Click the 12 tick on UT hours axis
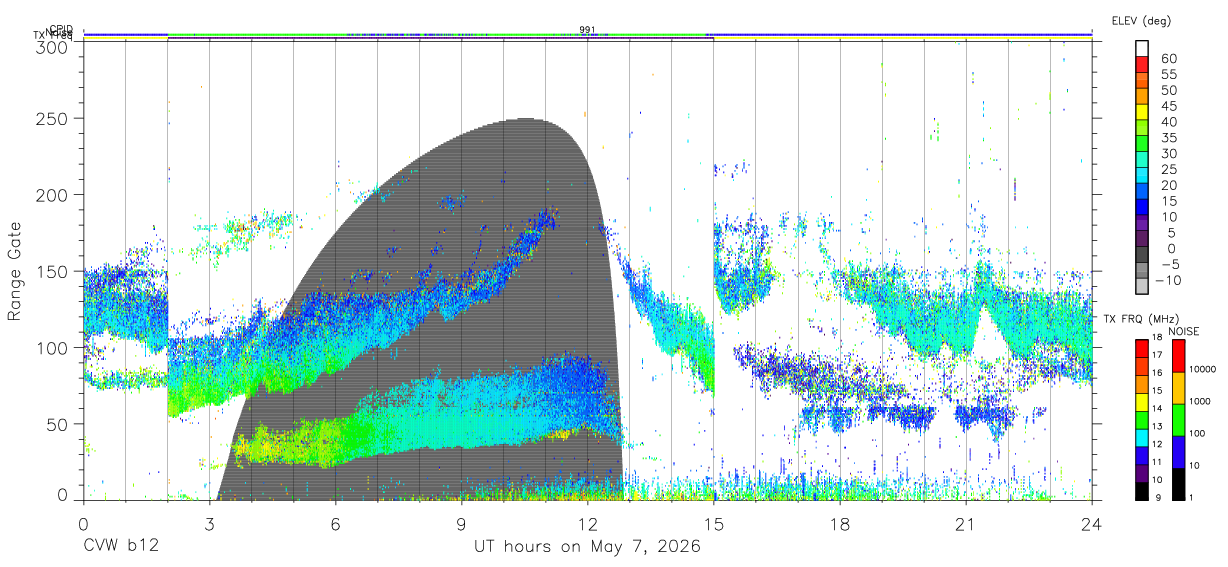The image size is (1228, 567). coord(587,524)
